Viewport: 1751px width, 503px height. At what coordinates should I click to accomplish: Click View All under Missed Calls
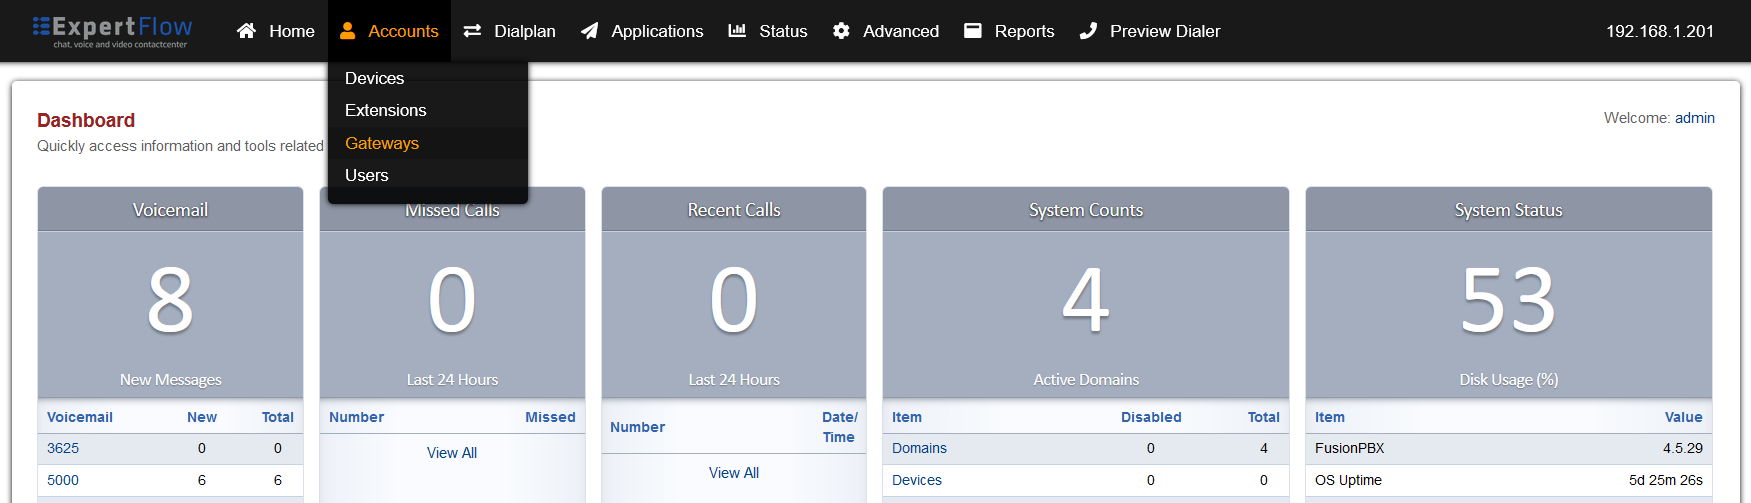tap(452, 453)
